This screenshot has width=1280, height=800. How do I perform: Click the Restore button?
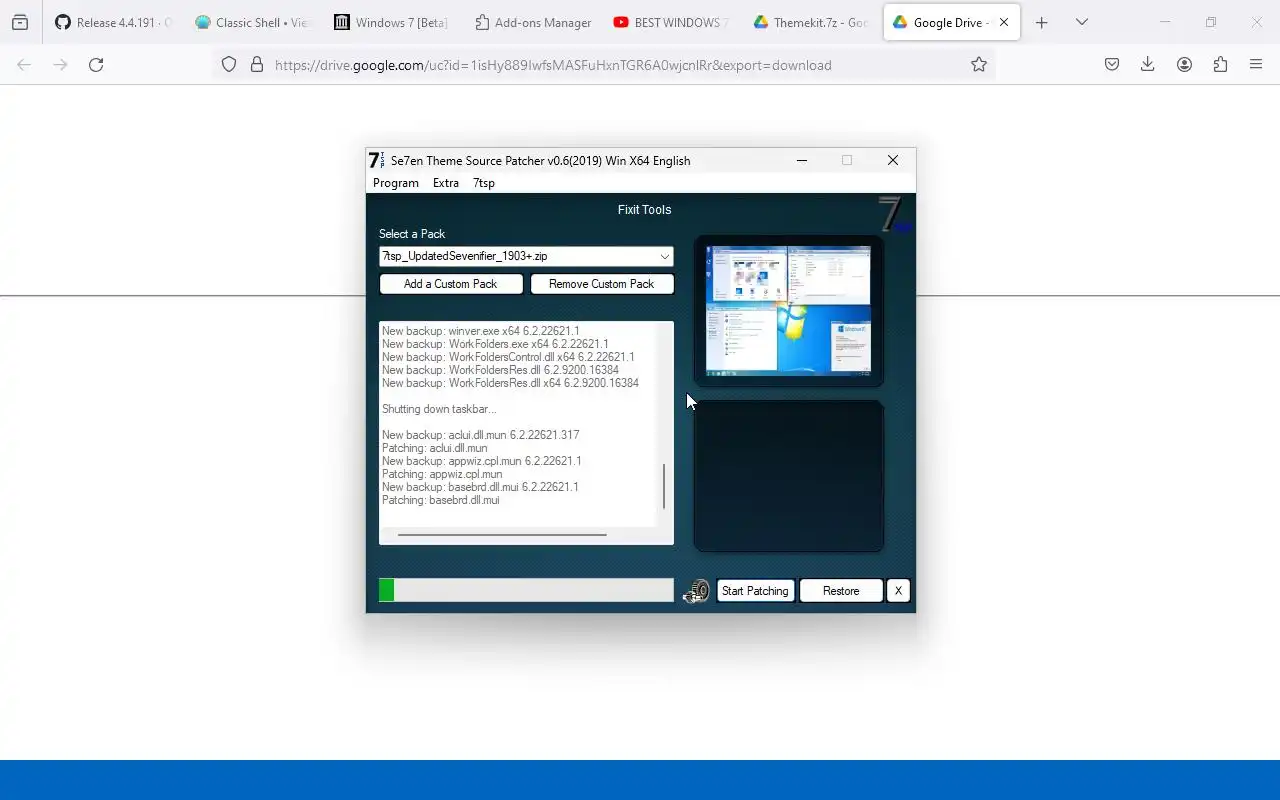coord(841,591)
